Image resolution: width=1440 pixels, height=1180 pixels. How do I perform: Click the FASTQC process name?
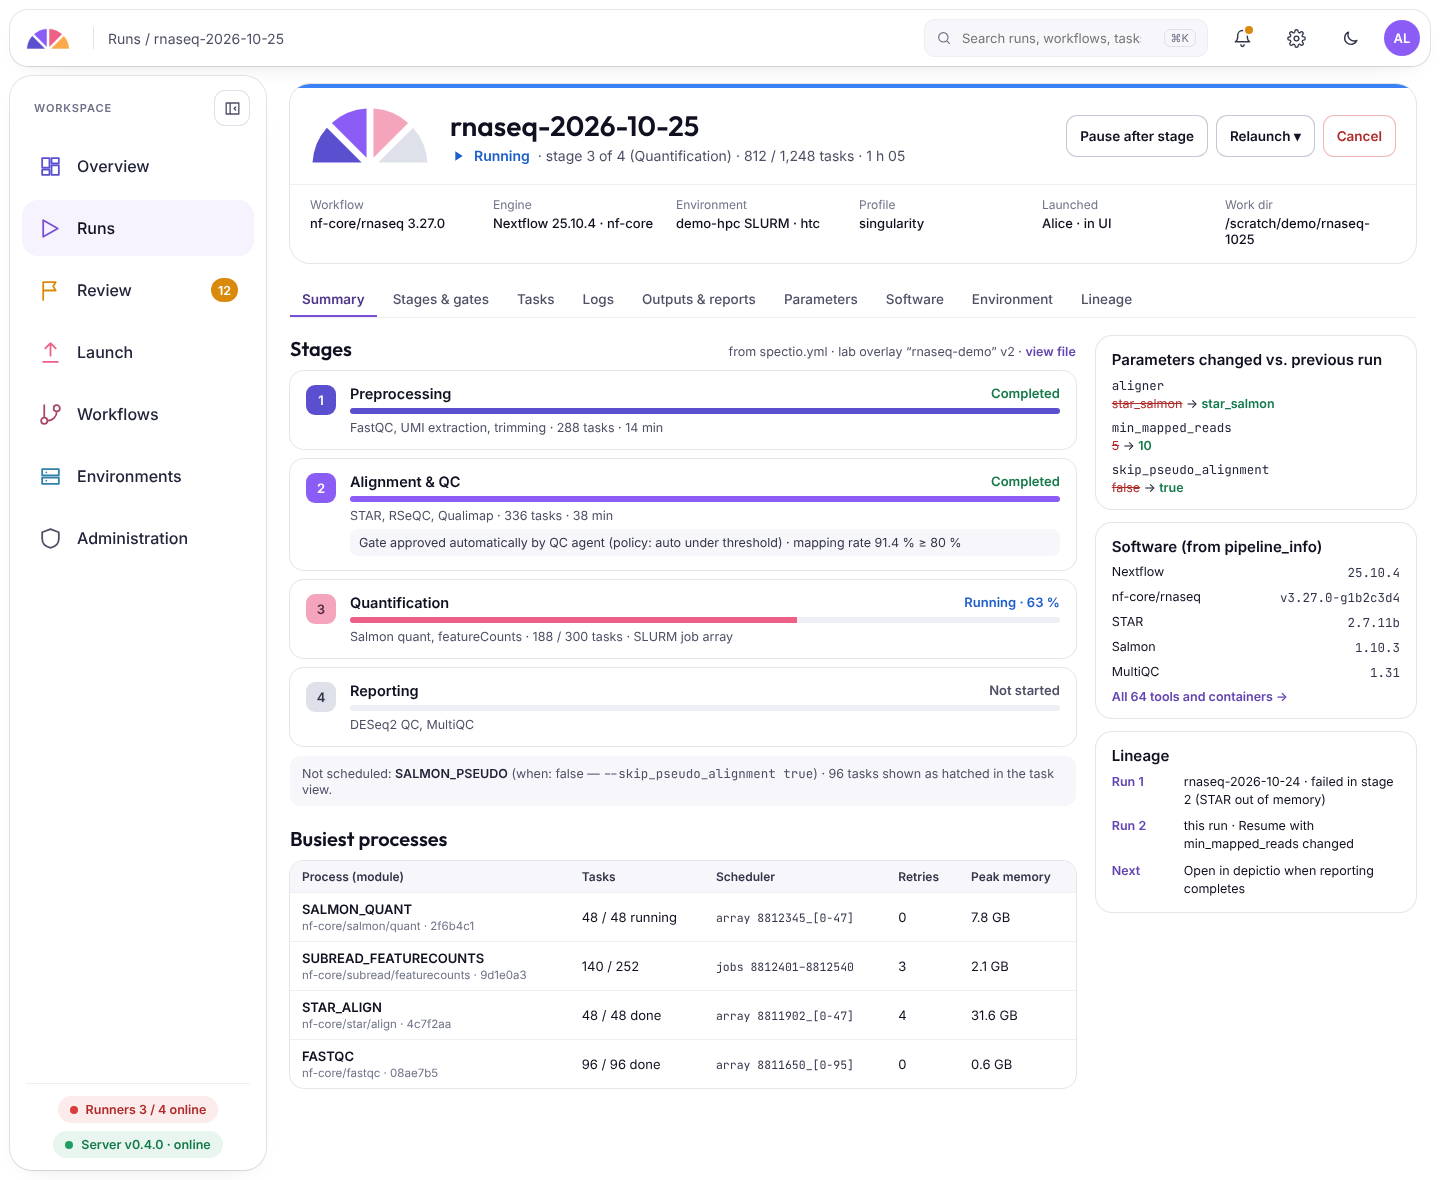[328, 1056]
